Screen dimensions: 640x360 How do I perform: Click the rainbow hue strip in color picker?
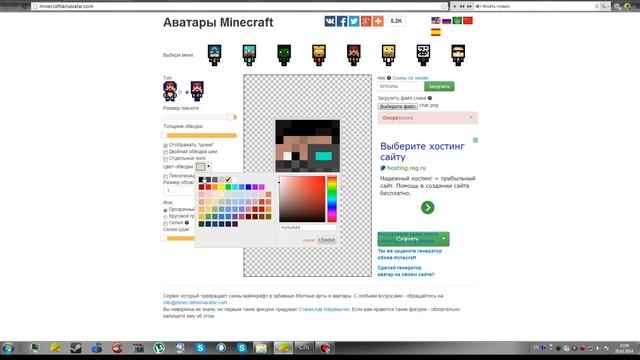pos(332,199)
